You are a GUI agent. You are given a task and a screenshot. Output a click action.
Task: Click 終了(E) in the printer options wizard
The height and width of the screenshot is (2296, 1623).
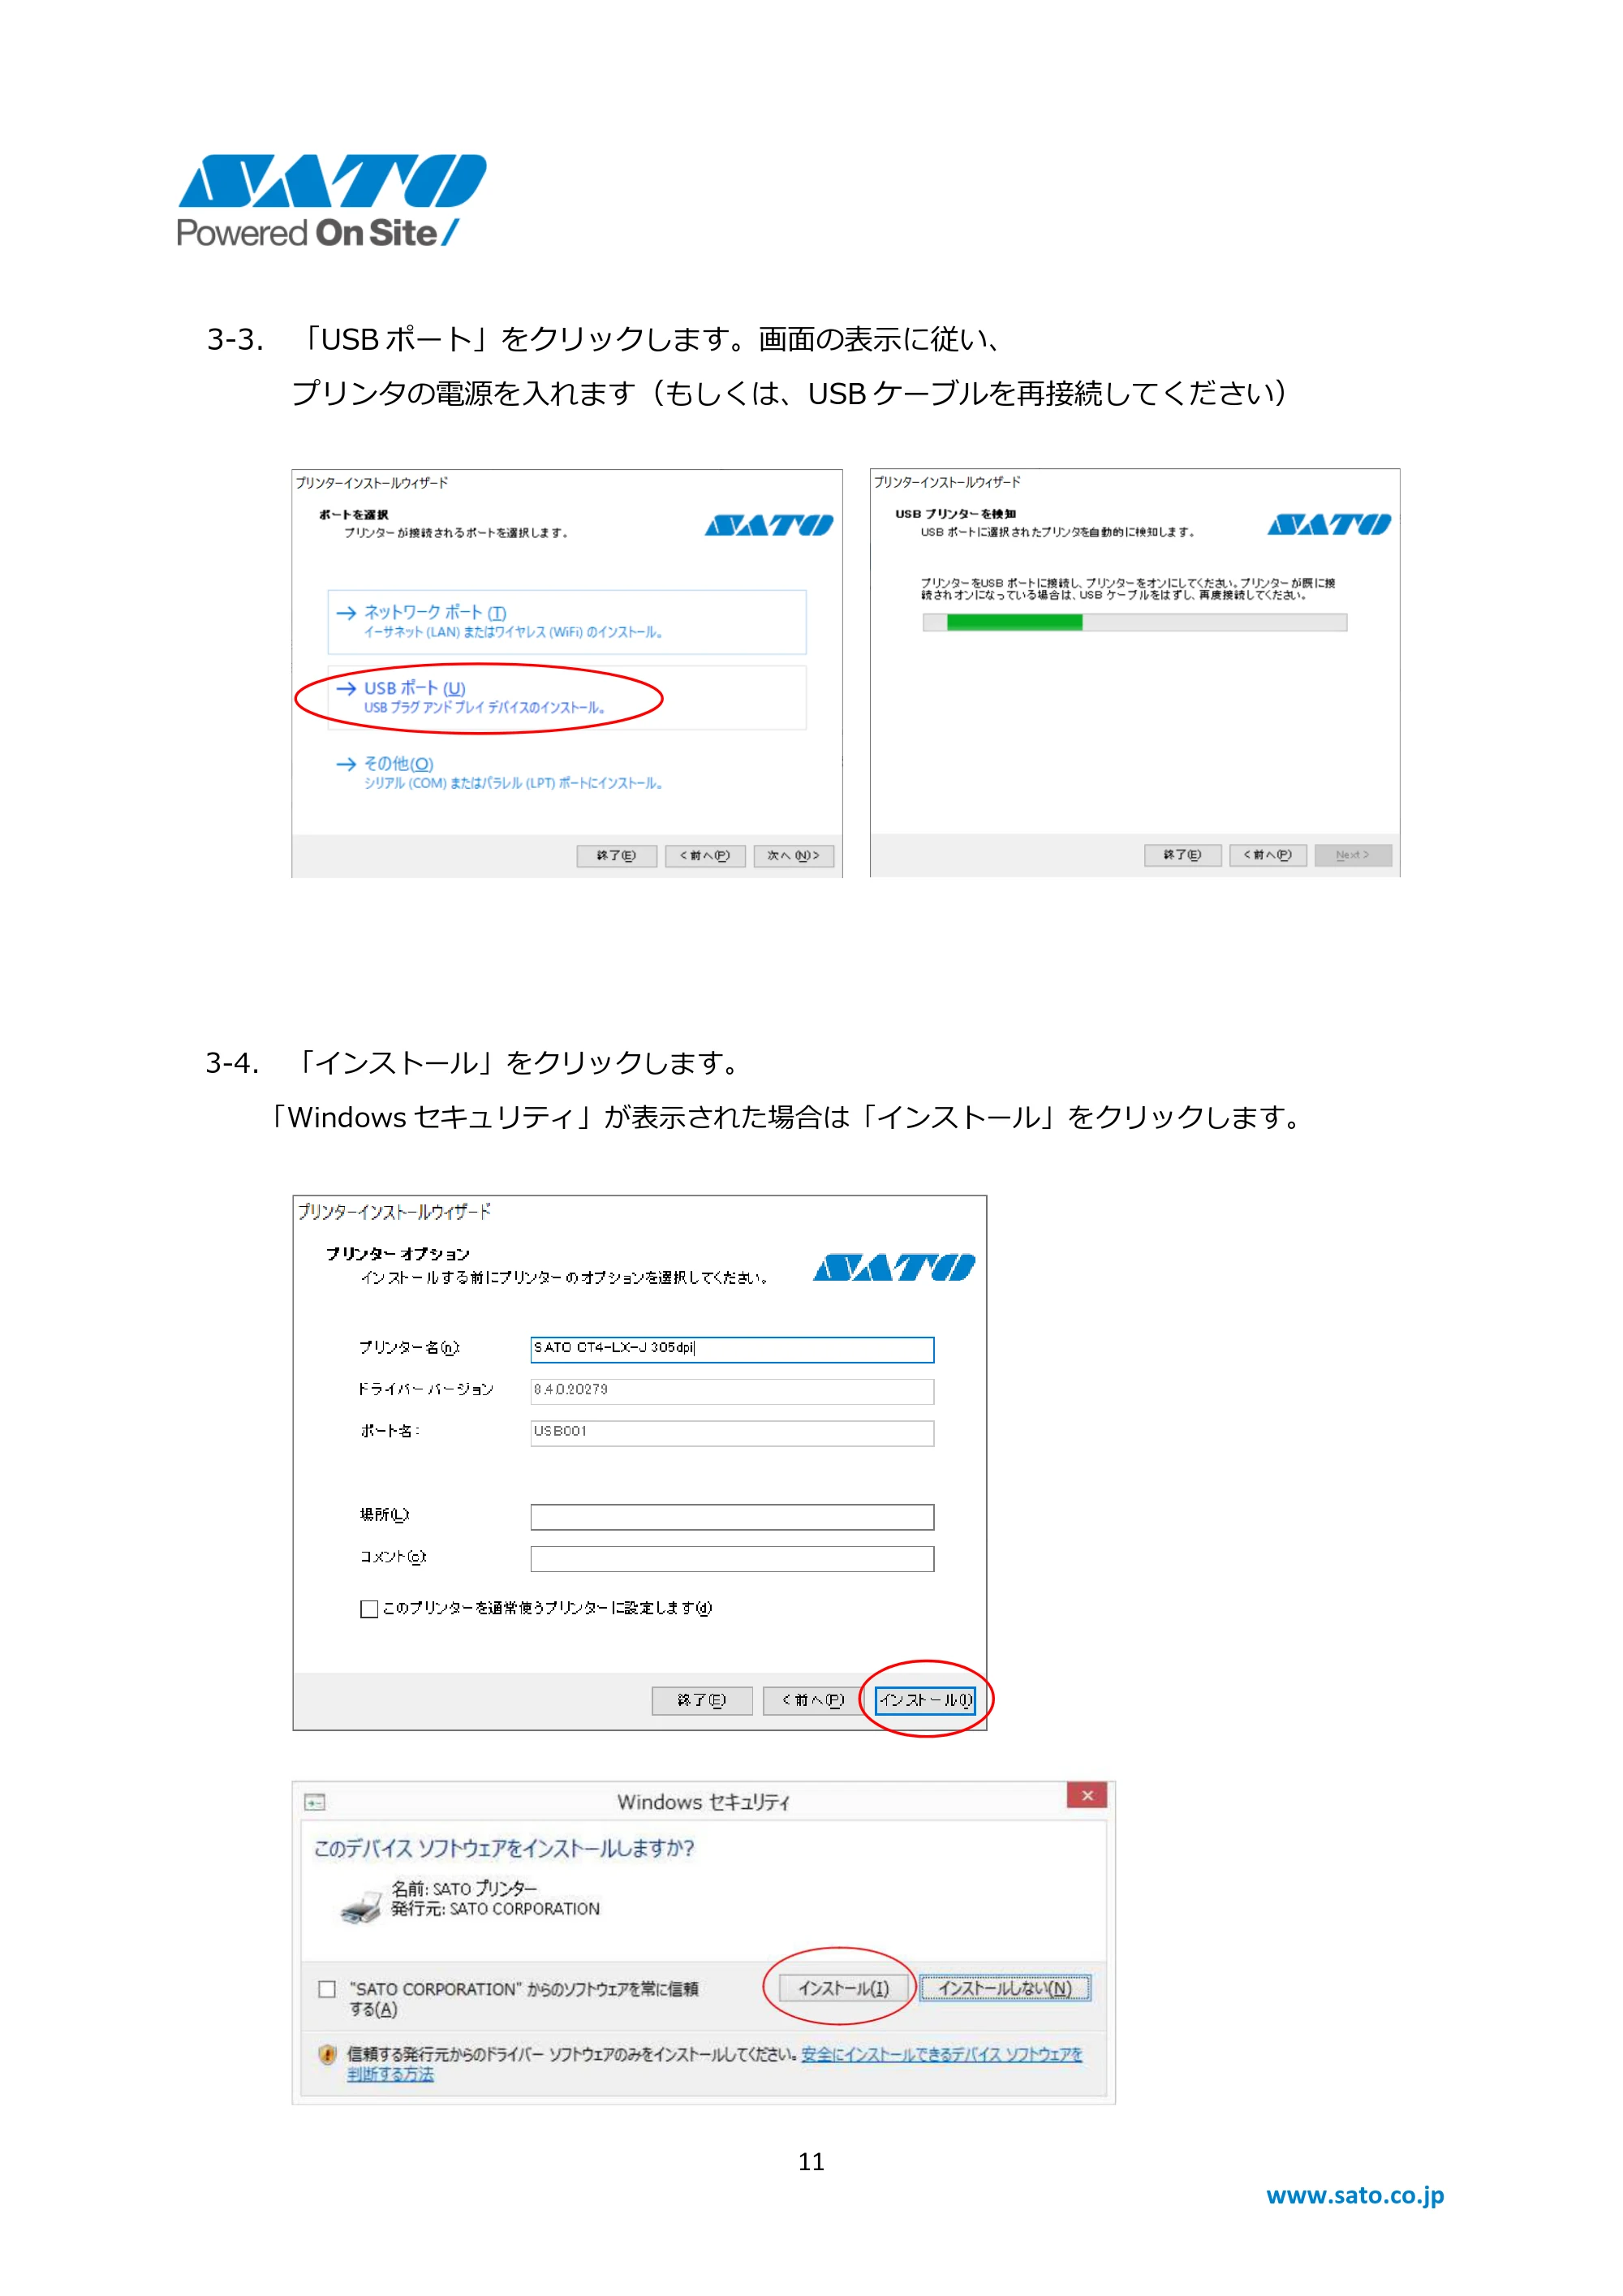pyautogui.click(x=702, y=1700)
